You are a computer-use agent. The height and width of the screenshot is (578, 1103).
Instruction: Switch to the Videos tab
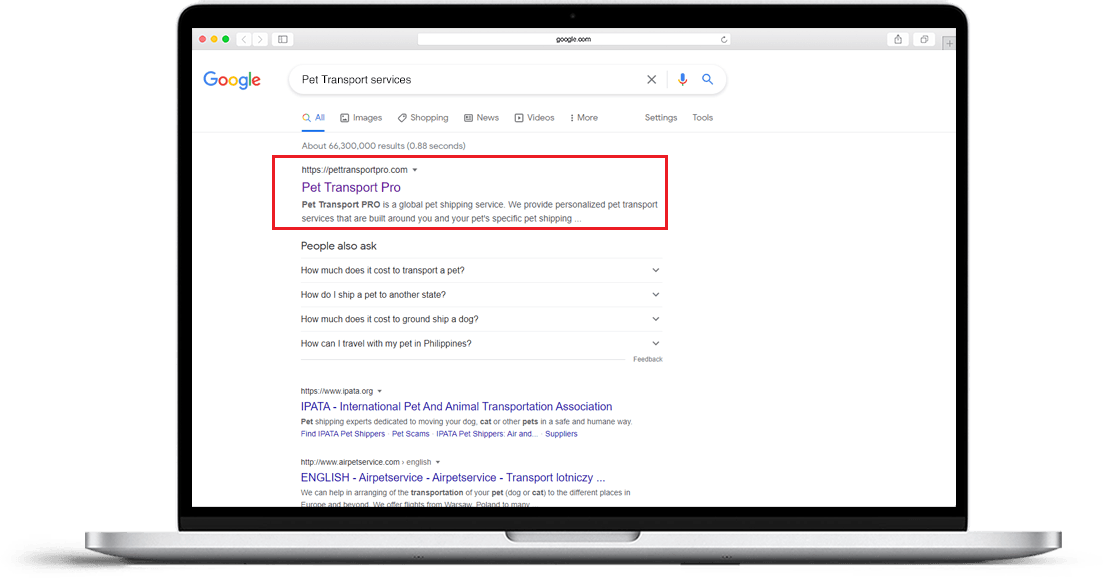[535, 118]
